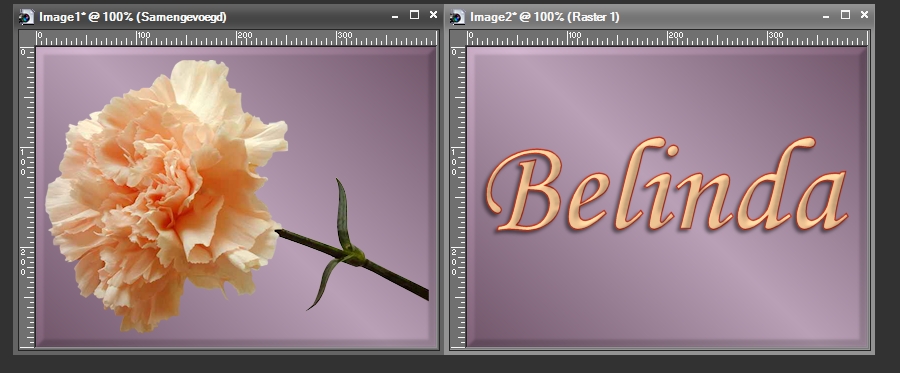Click the Belinda text in the Image2 canvas
The height and width of the screenshot is (373, 900).
pyautogui.click(x=666, y=185)
